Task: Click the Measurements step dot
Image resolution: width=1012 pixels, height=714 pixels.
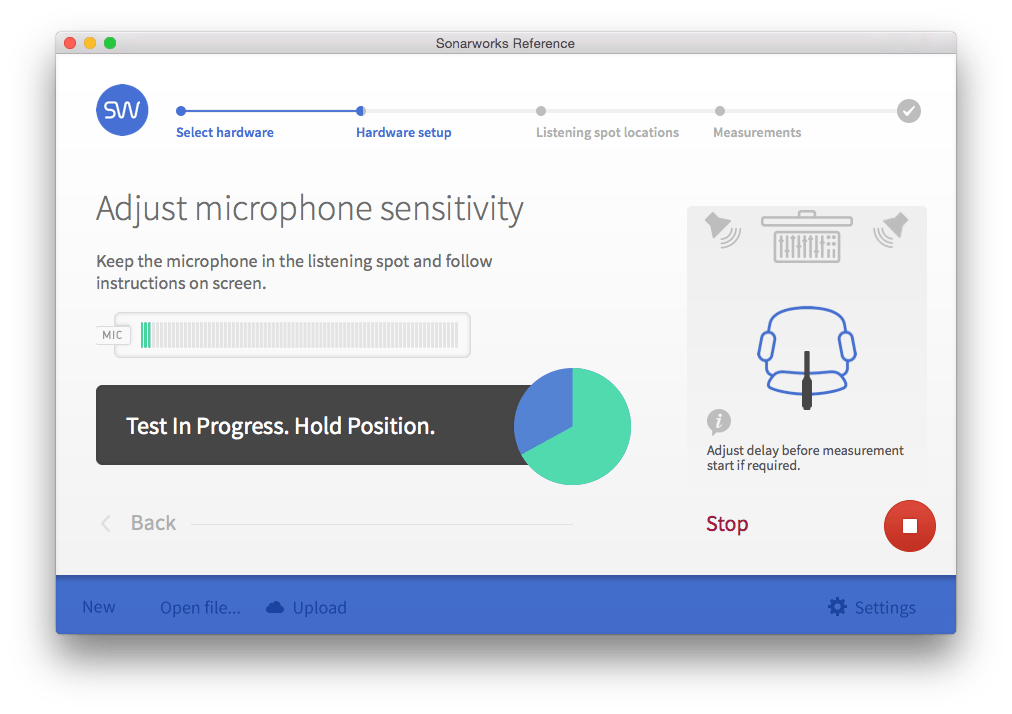Action: click(720, 111)
